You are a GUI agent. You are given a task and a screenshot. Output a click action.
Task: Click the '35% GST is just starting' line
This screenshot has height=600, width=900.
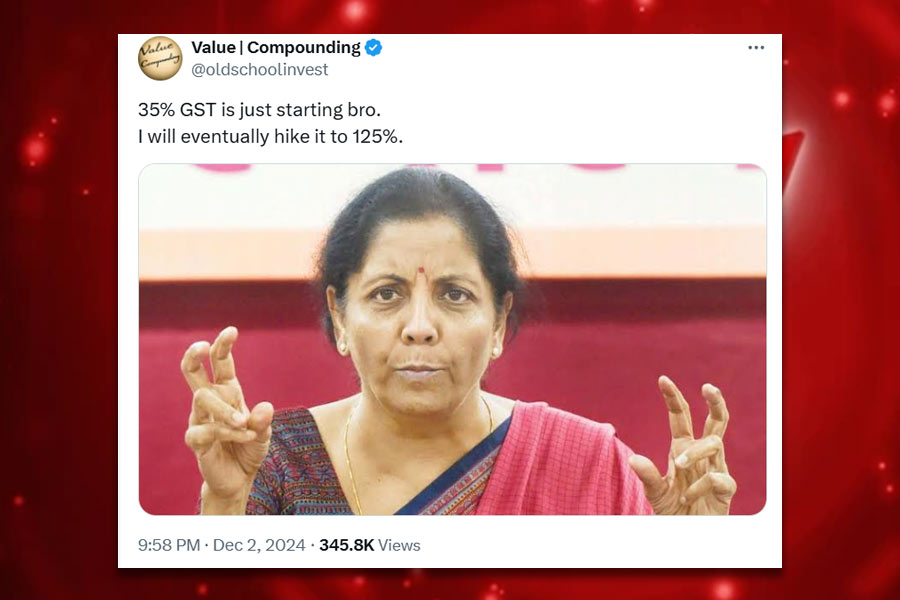pyautogui.click(x=259, y=110)
